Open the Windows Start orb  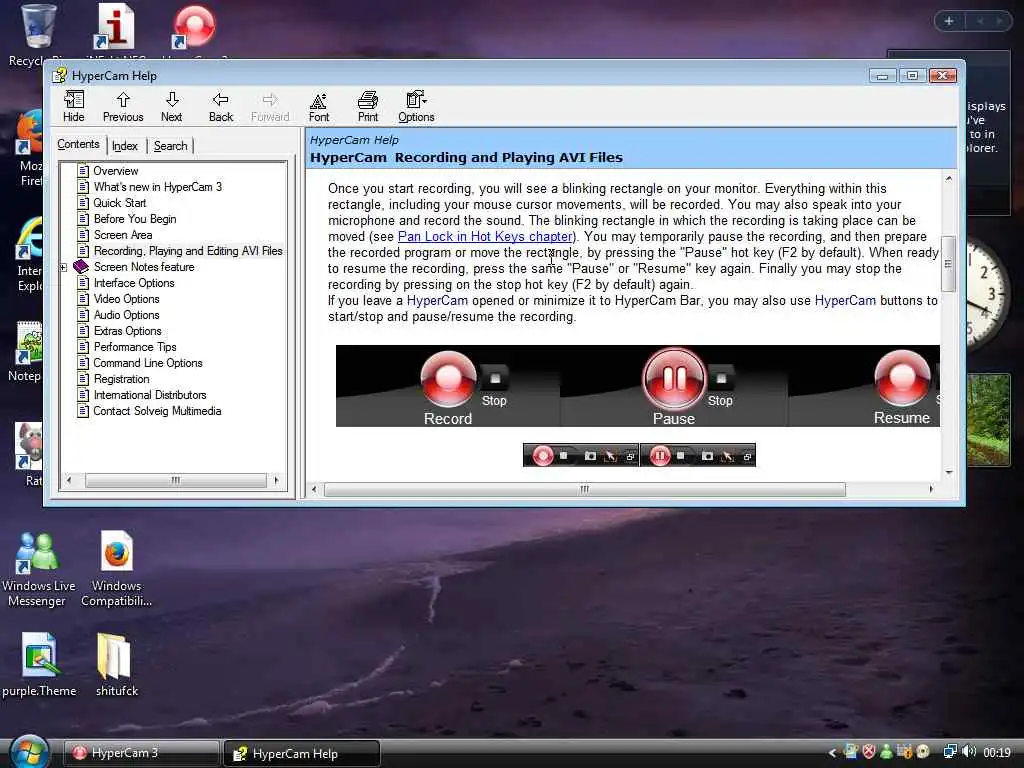pos(29,751)
